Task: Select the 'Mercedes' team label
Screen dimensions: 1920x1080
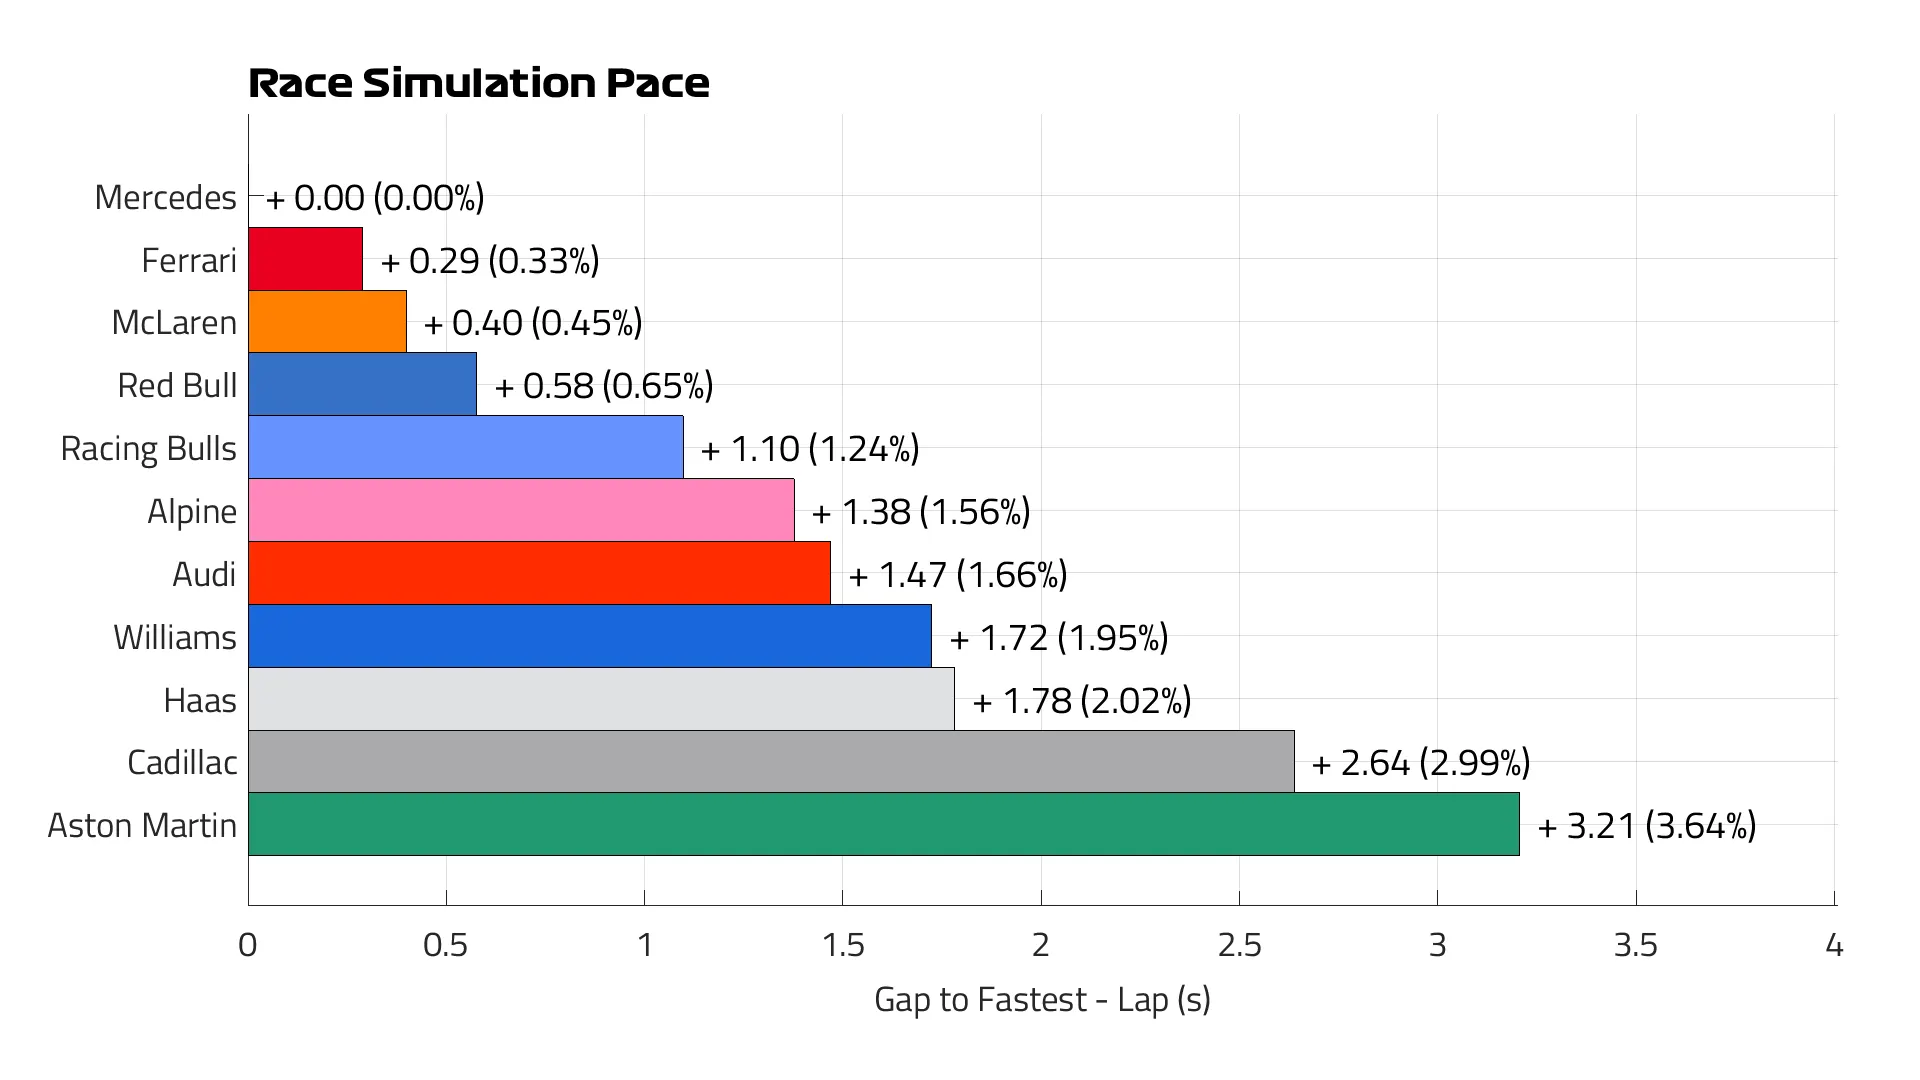Action: (166, 197)
